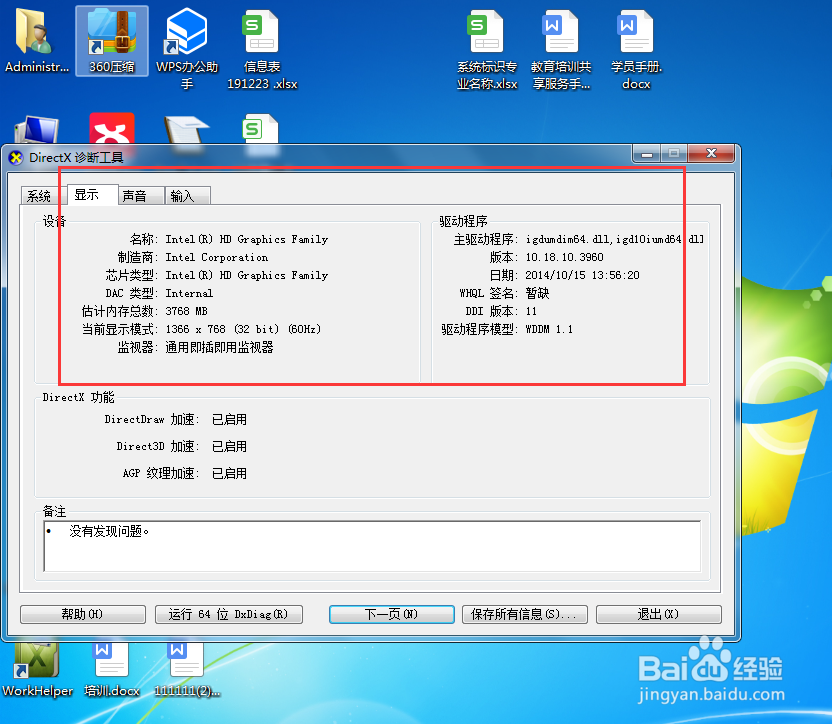The image size is (832, 724).
Task: Switch to the 系统 tab
Action: click(x=39, y=195)
